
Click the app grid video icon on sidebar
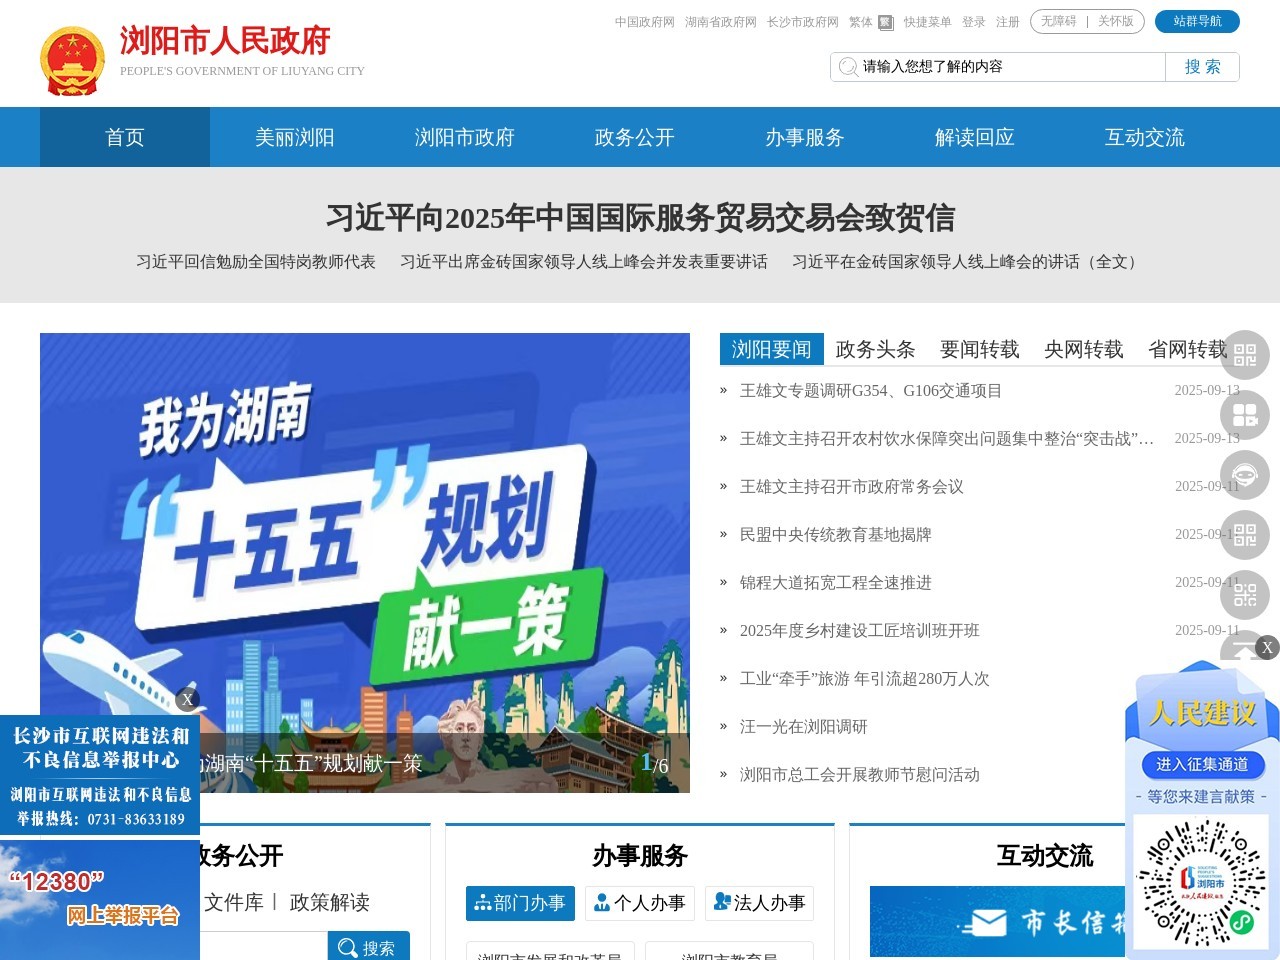(1245, 415)
